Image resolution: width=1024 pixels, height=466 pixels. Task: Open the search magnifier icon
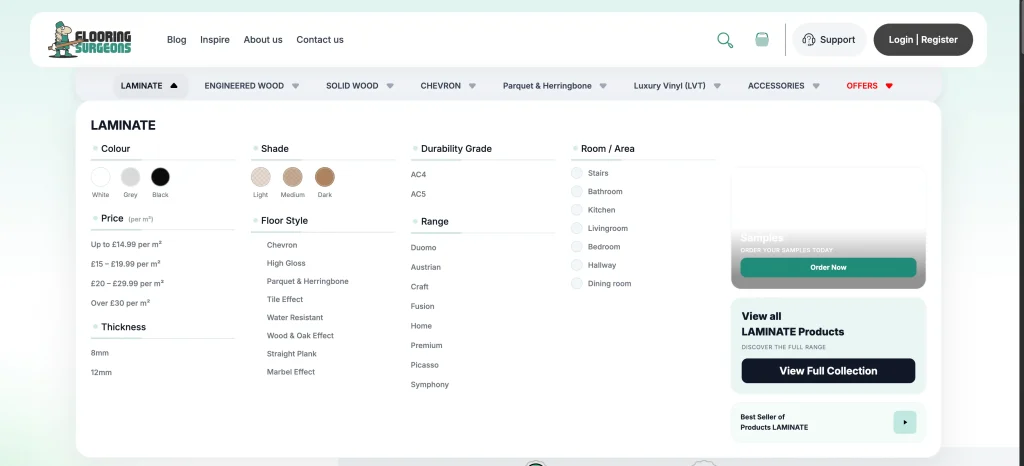(725, 40)
